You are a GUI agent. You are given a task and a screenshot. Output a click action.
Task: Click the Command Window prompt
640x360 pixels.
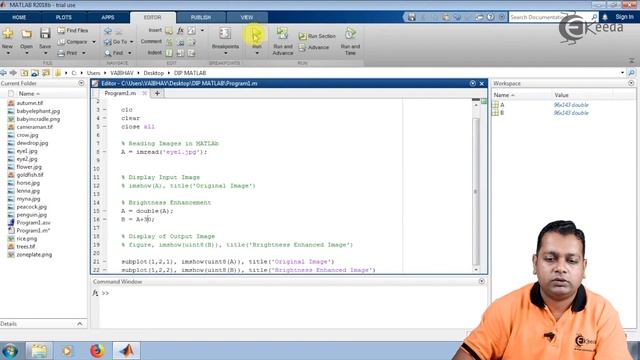[x=105, y=293]
